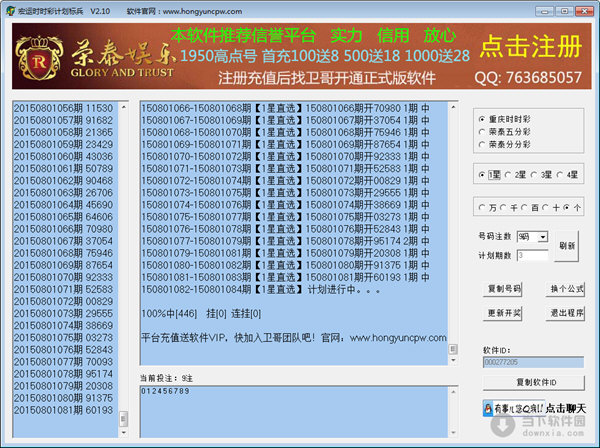Click the scrollbar thumb of the left results list
The height and width of the screenshot is (448, 600).
point(123,419)
